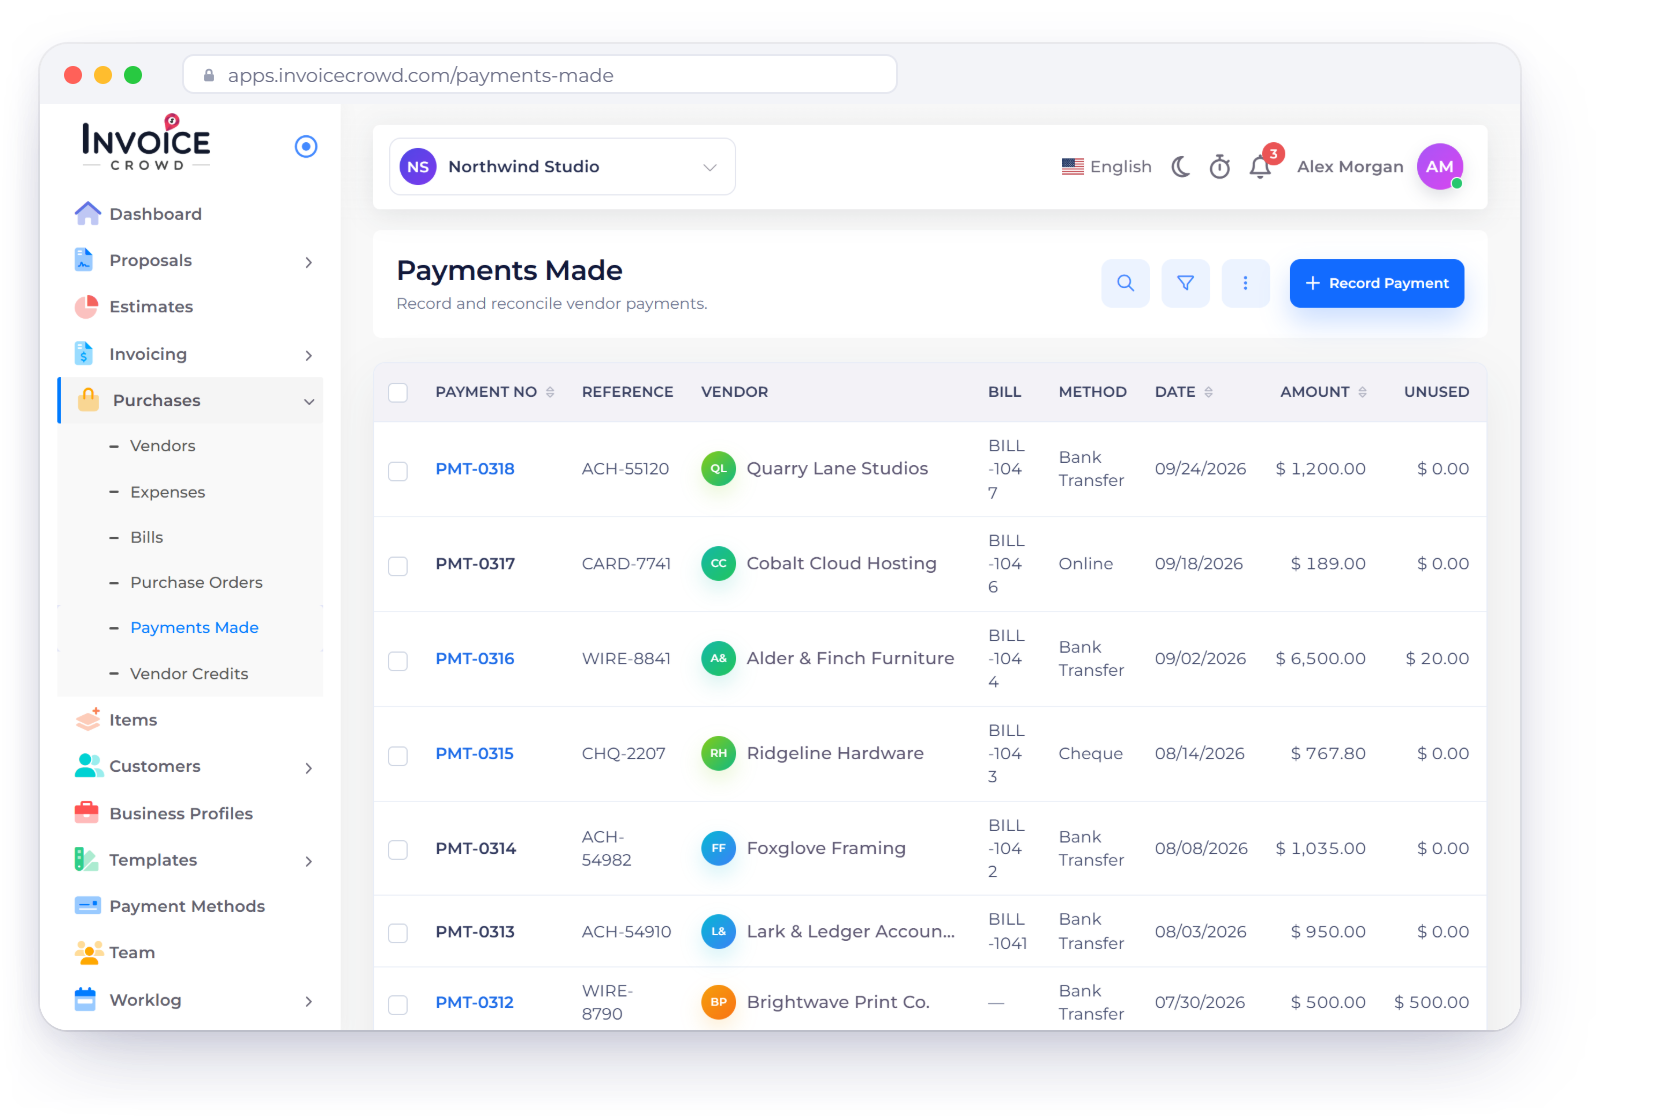Image resolution: width=1680 pixels, height=1120 pixels.
Task: Check the PMT-0317 row checkbox
Action: tap(398, 566)
